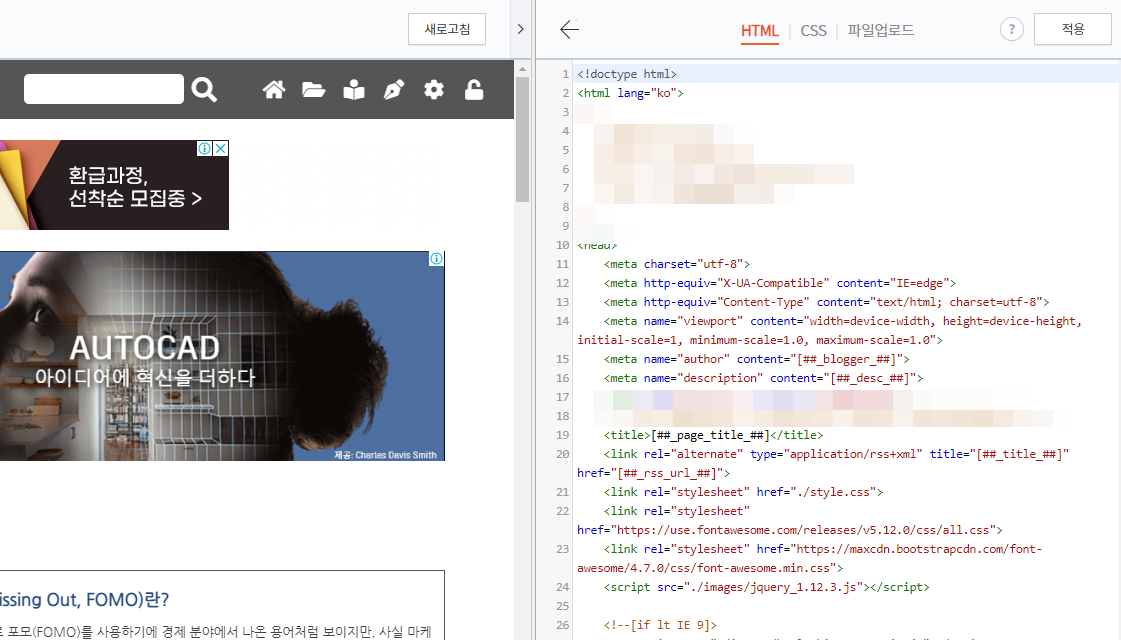Switch to the CSS tab
1121x640 pixels.
[x=814, y=31]
